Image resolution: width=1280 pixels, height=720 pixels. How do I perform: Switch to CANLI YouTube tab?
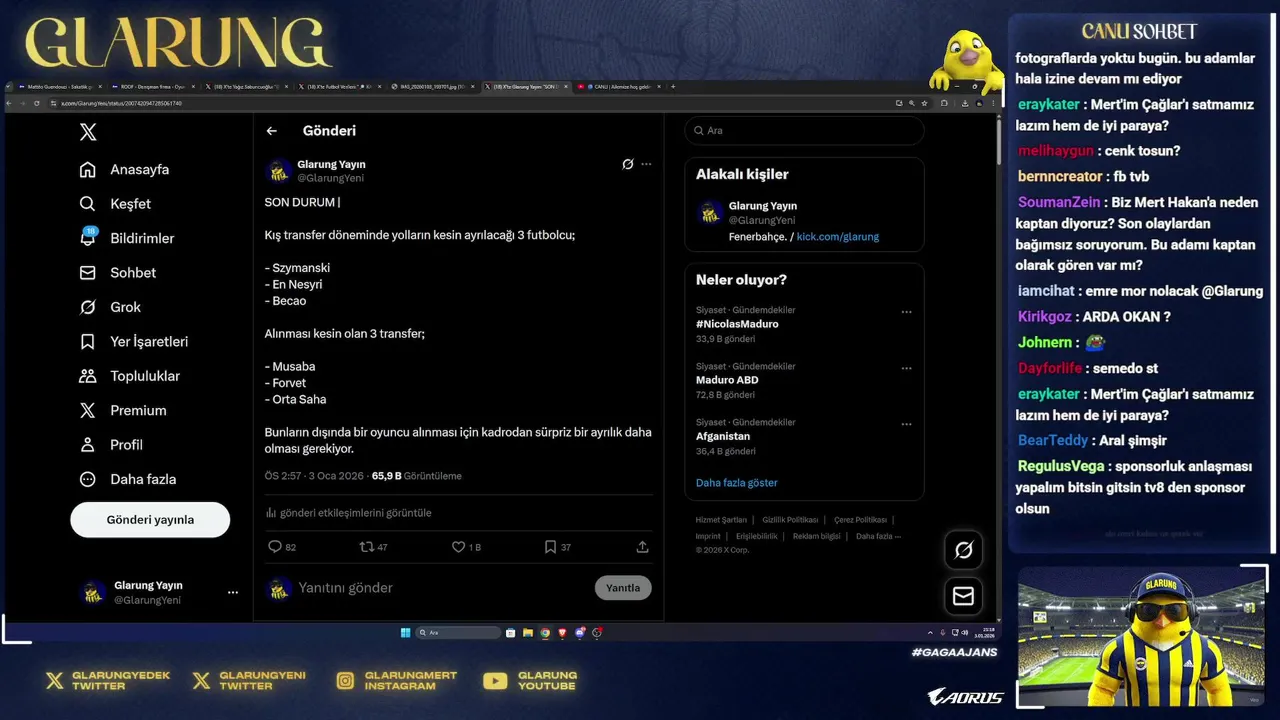click(620, 87)
